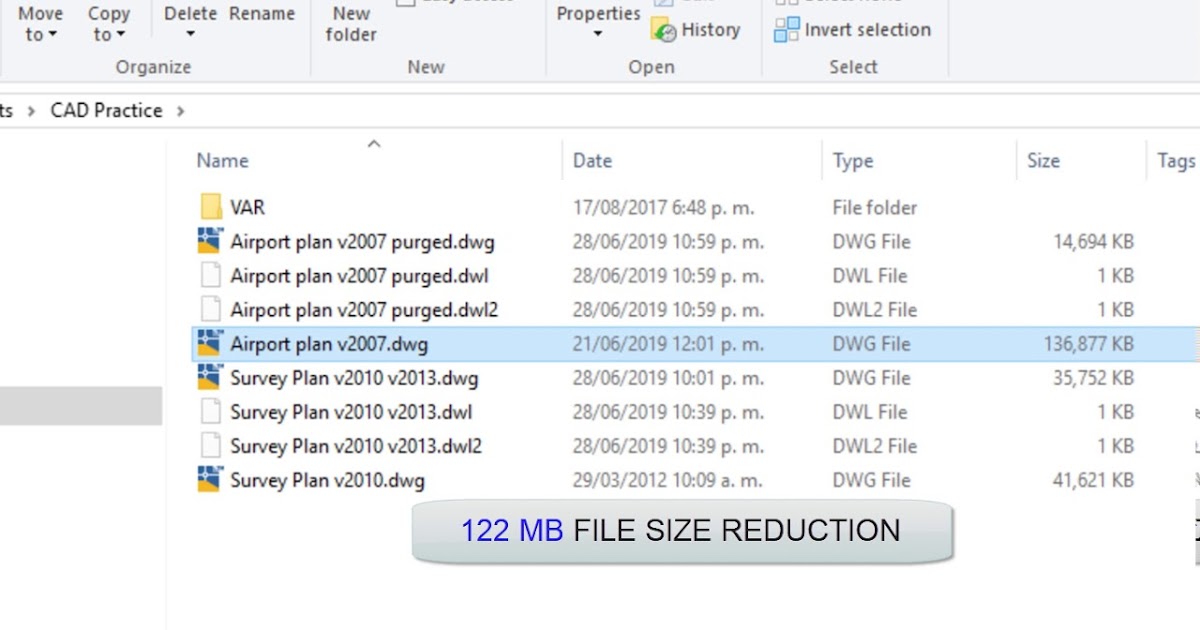
Task: Expand the Properties dropdown arrow
Action: click(597, 35)
